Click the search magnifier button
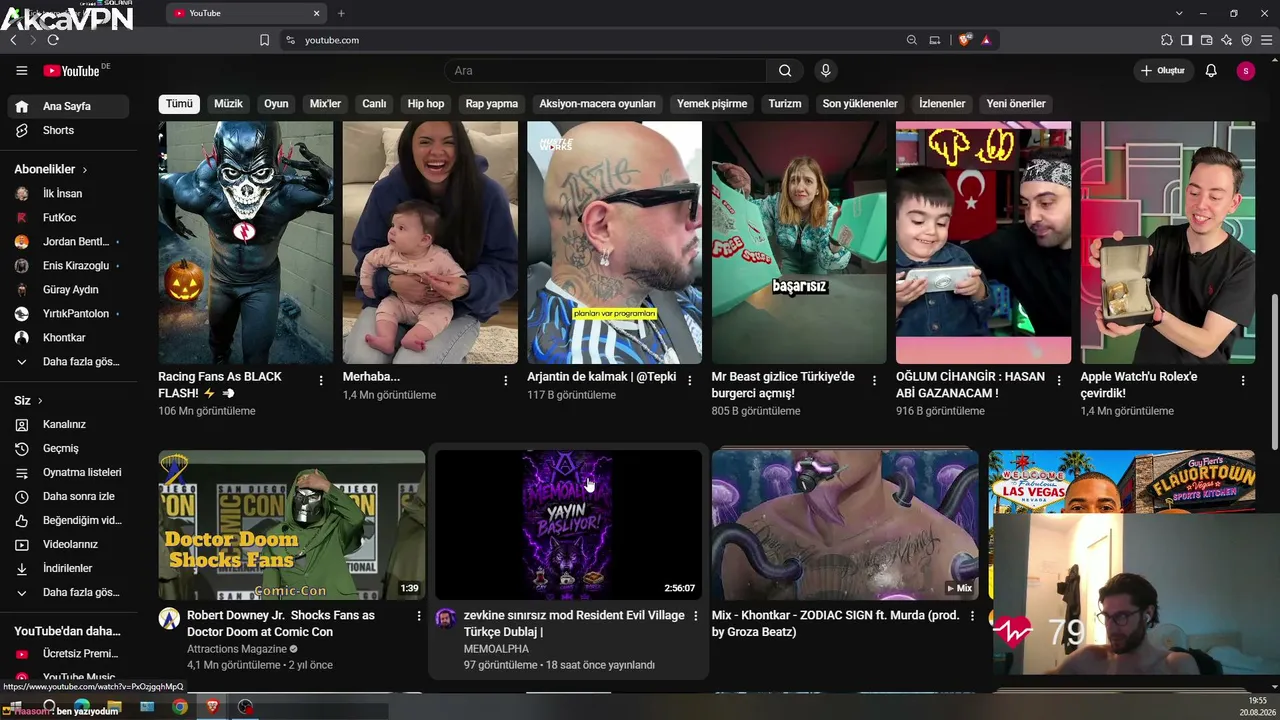 pyautogui.click(x=785, y=71)
